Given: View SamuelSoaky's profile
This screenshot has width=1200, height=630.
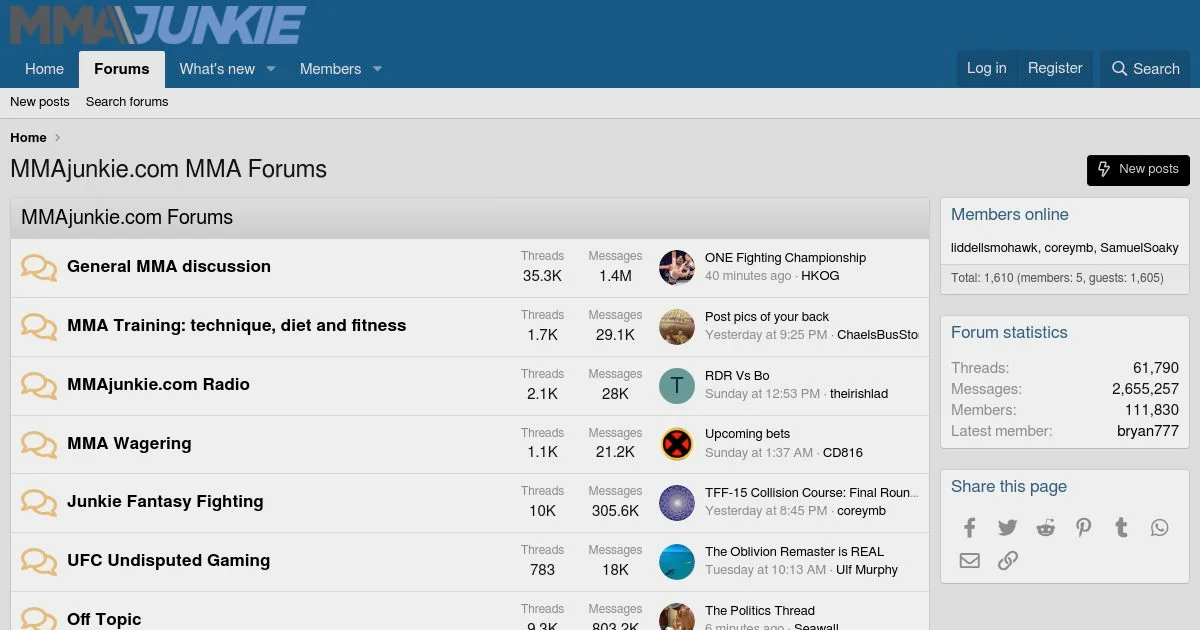Looking at the screenshot, I should (1139, 248).
